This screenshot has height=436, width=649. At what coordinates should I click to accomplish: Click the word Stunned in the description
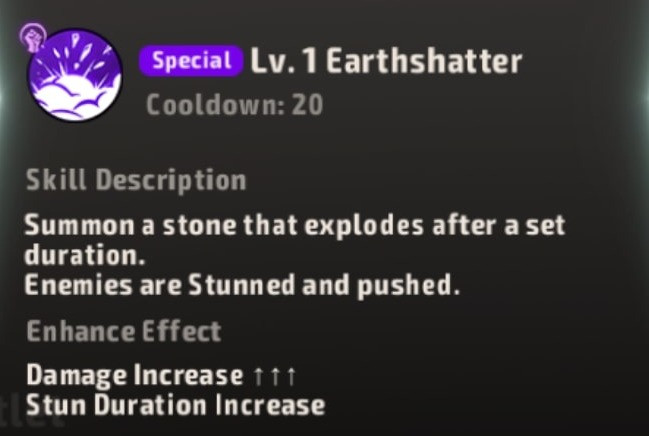pos(242,285)
